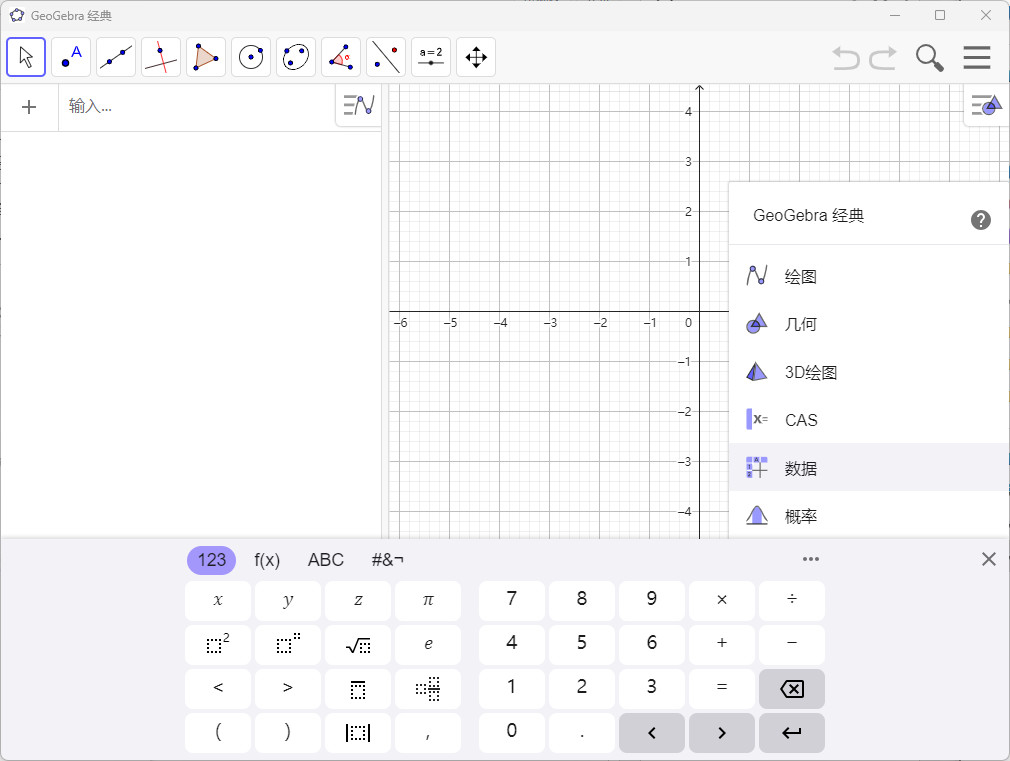This screenshot has height=761, width=1010.
Task: Tap the square exponent key
Action: (x=218, y=644)
